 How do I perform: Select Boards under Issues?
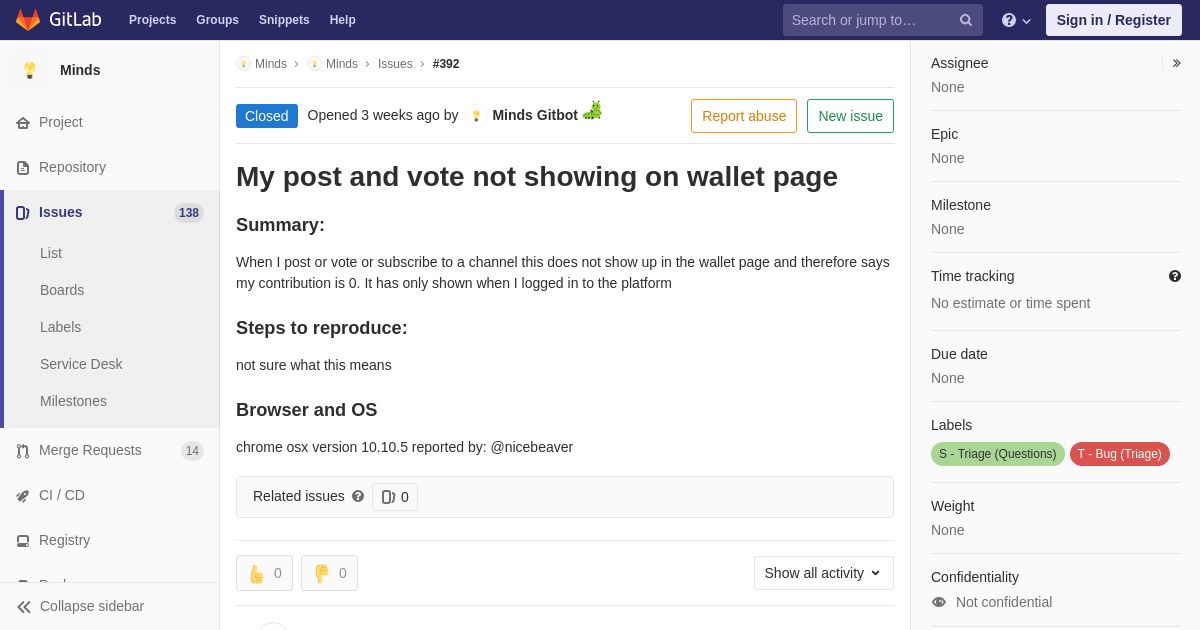tap(62, 290)
